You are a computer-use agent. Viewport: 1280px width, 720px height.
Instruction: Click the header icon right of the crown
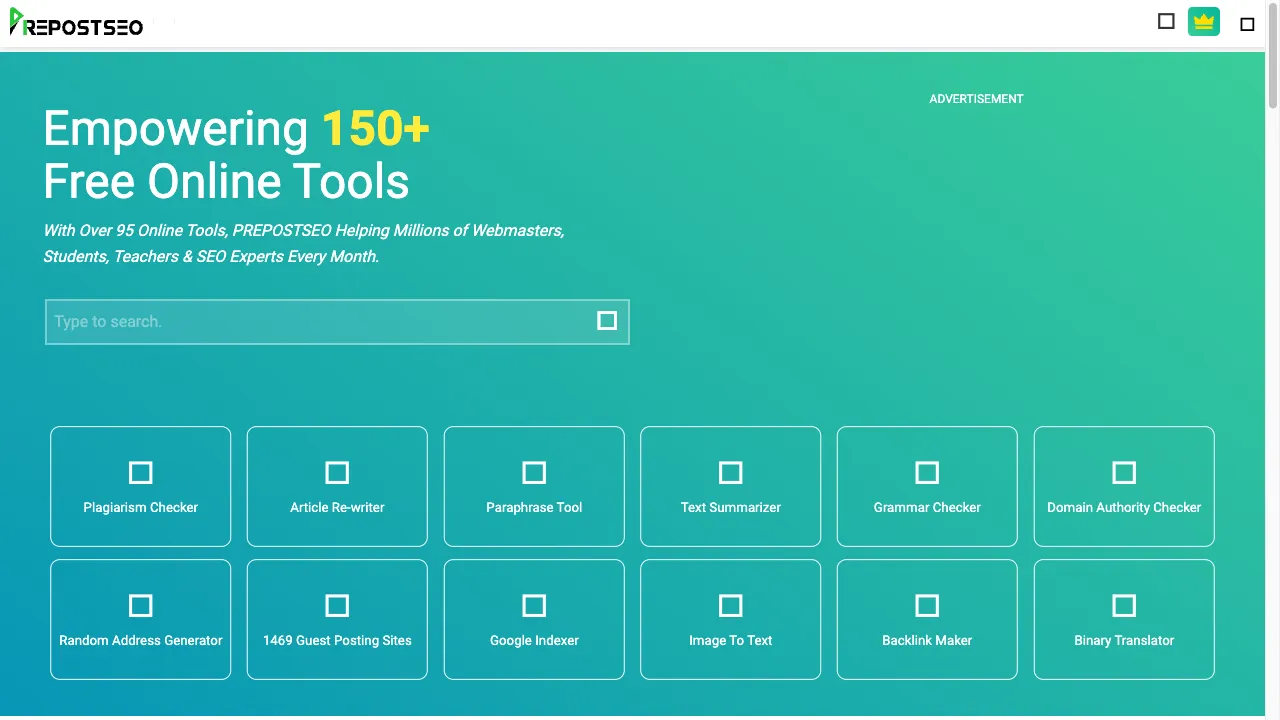click(x=1247, y=24)
